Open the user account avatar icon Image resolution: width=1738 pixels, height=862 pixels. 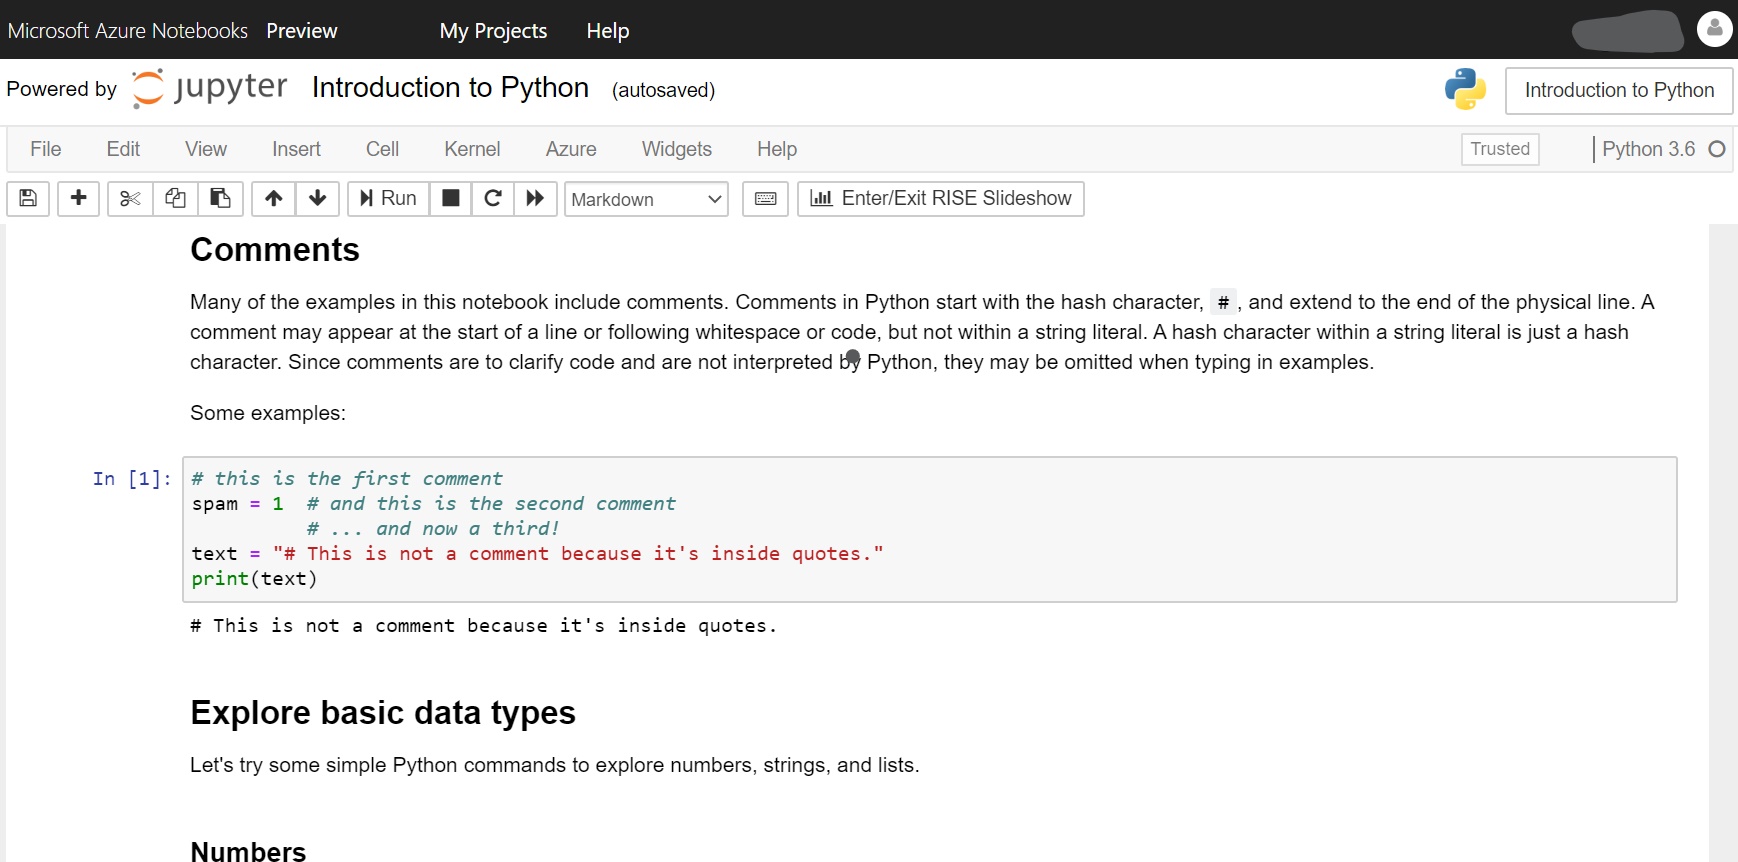(1714, 29)
